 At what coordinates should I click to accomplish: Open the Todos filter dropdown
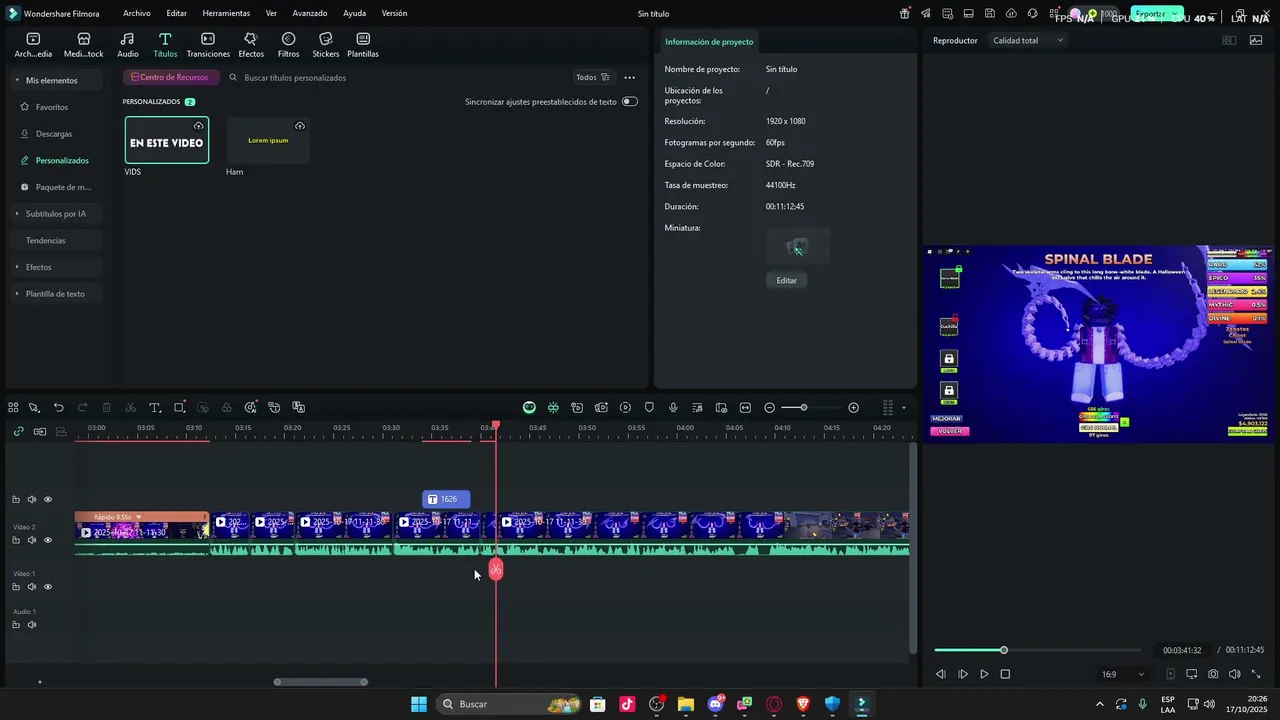pos(593,77)
